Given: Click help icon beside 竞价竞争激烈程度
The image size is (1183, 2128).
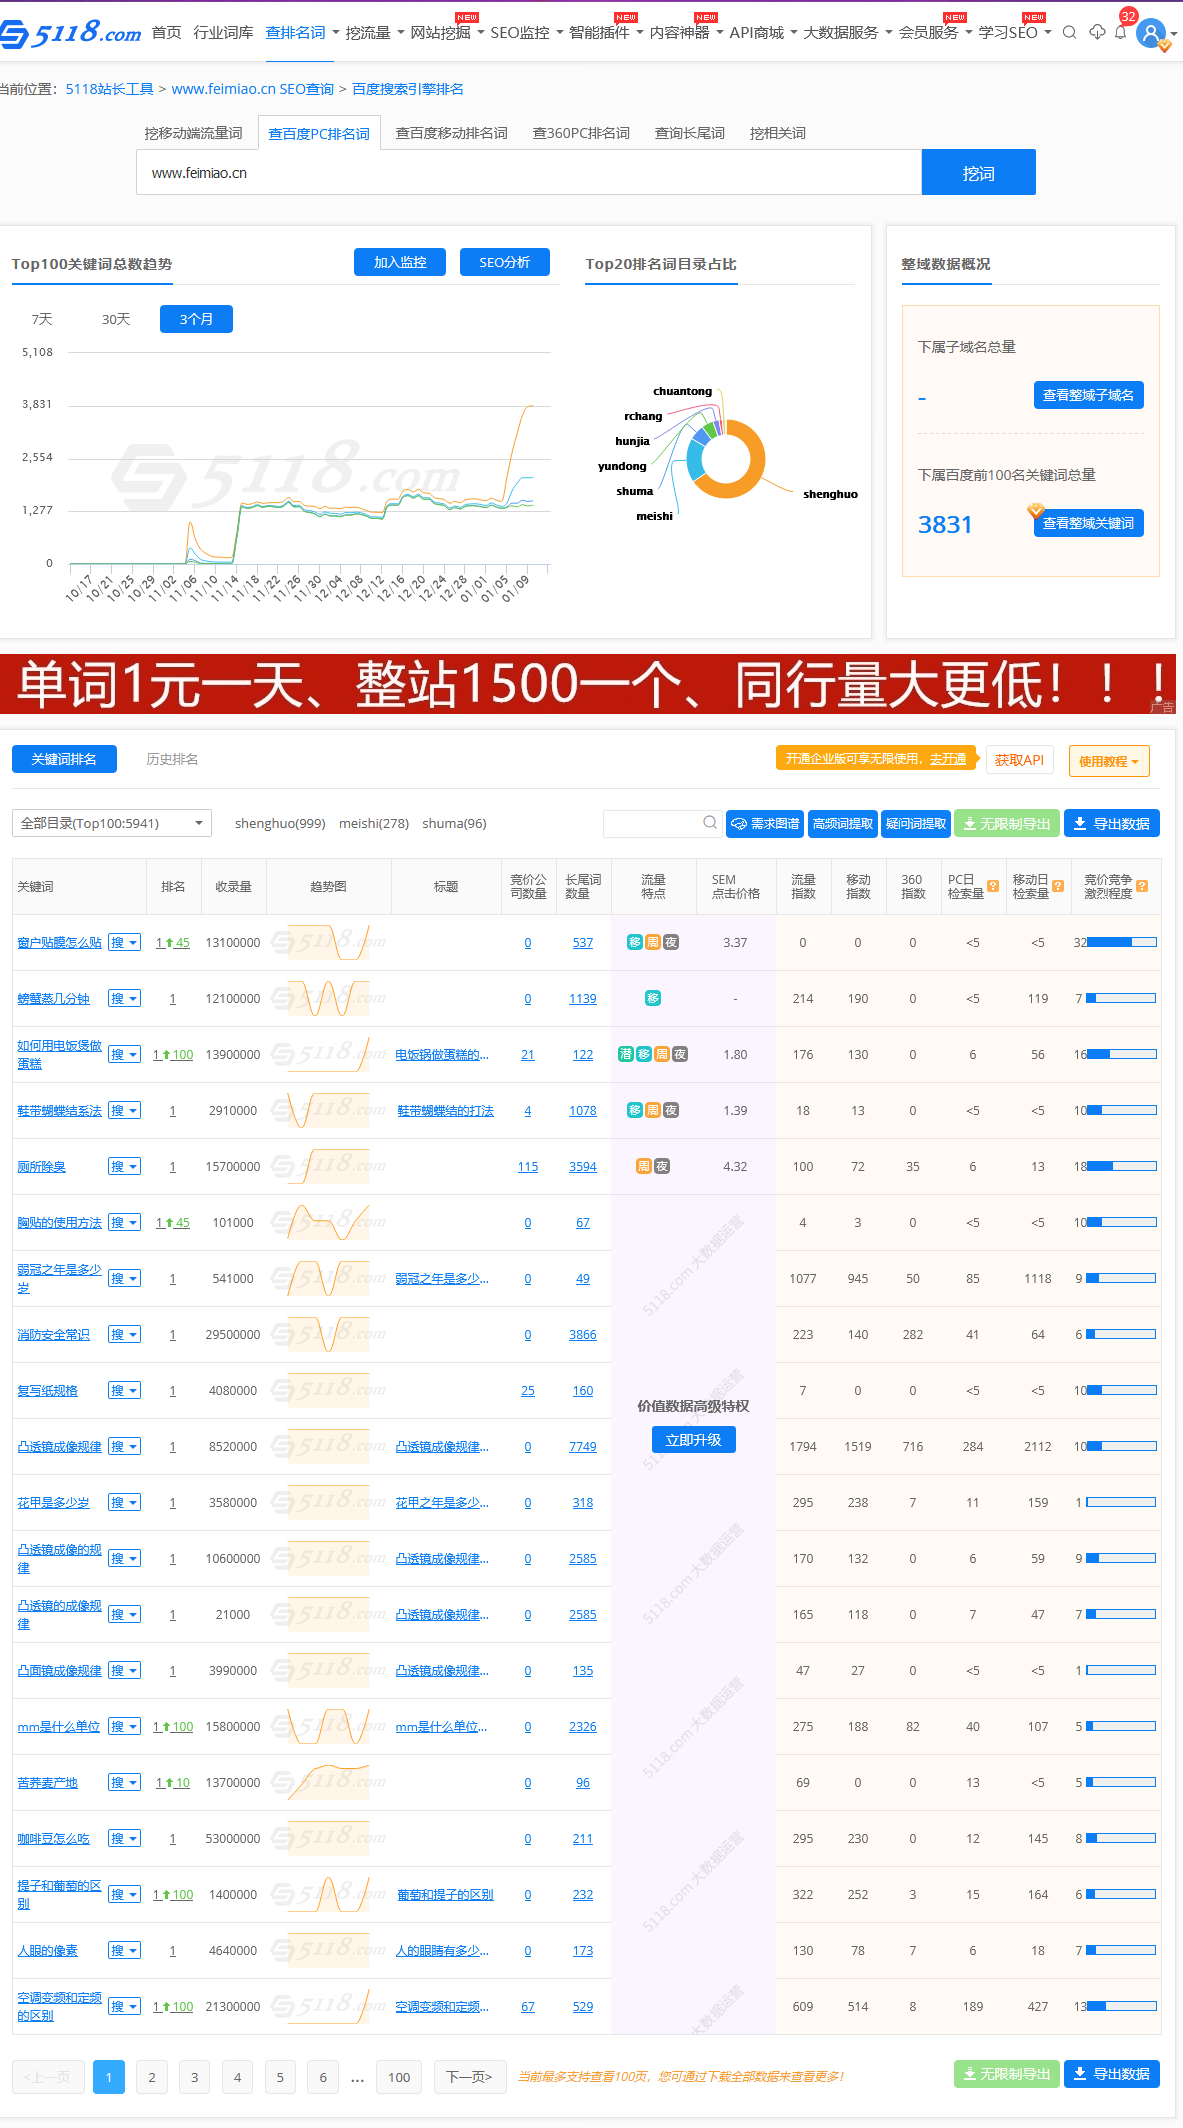Looking at the screenshot, I should (x=1142, y=886).
